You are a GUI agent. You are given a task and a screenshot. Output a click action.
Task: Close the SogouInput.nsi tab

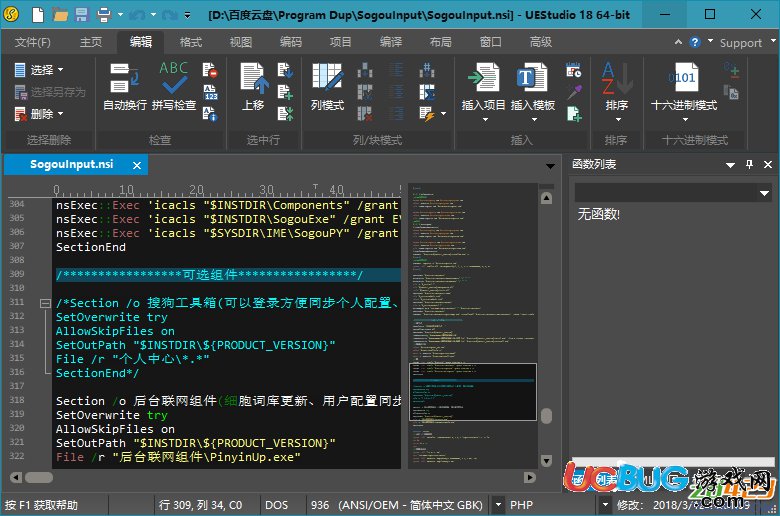137,165
